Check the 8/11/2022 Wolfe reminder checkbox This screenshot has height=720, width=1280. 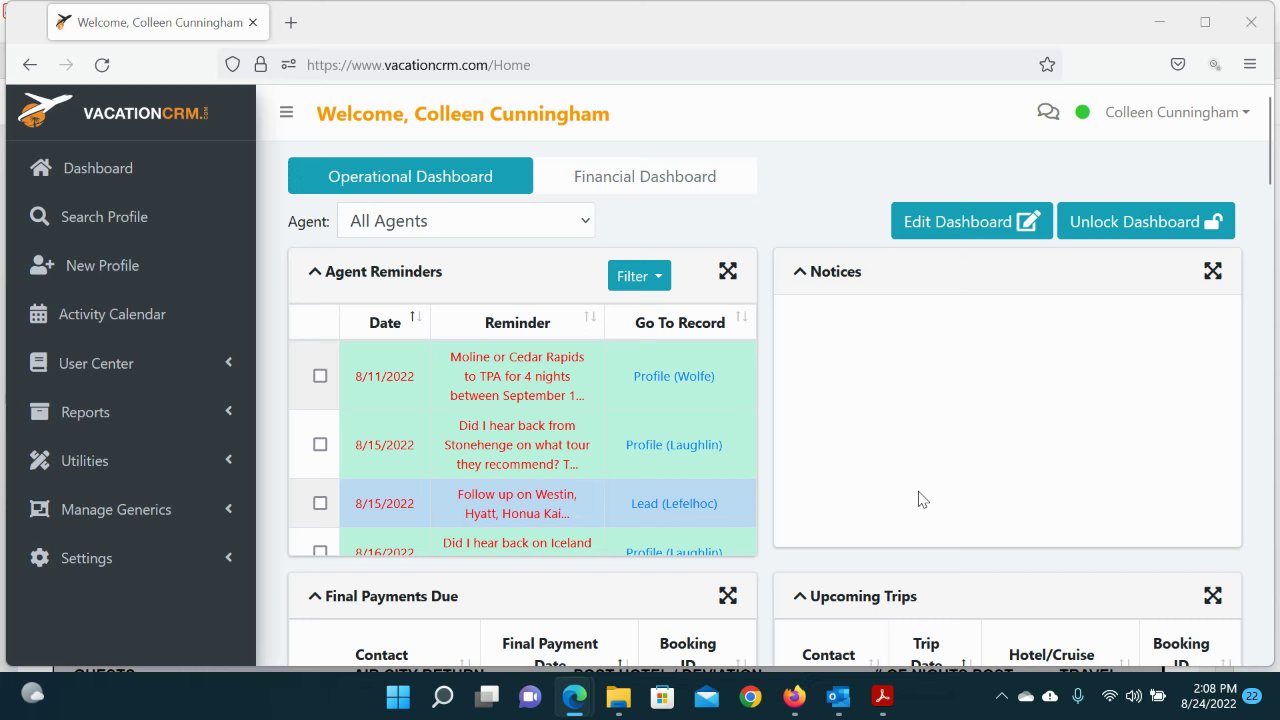tap(320, 376)
